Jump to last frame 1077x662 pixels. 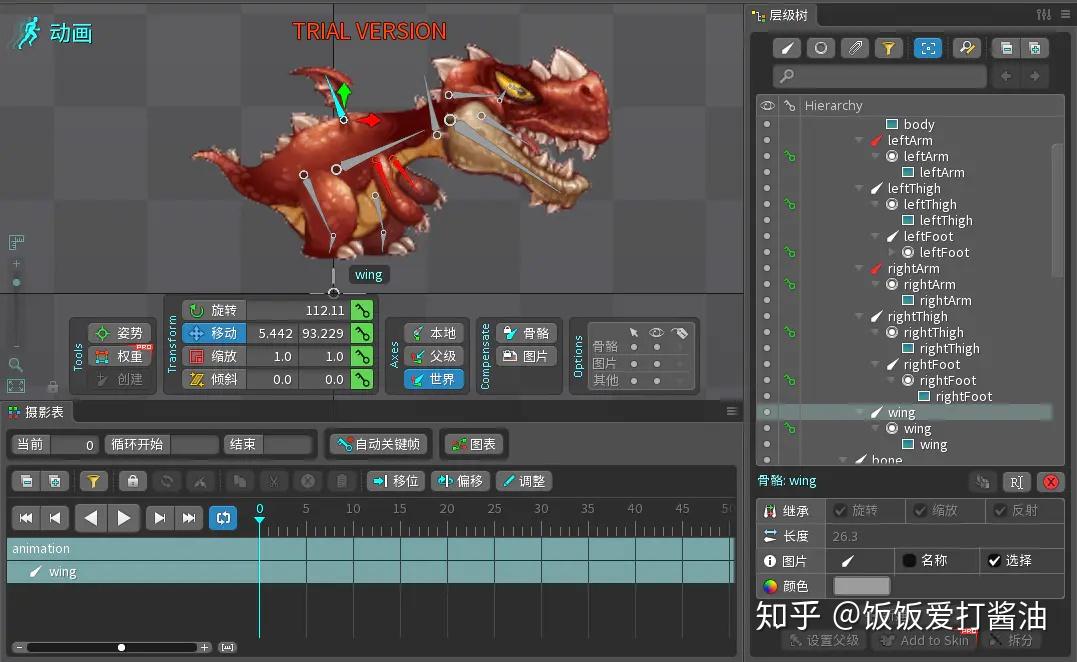point(189,518)
